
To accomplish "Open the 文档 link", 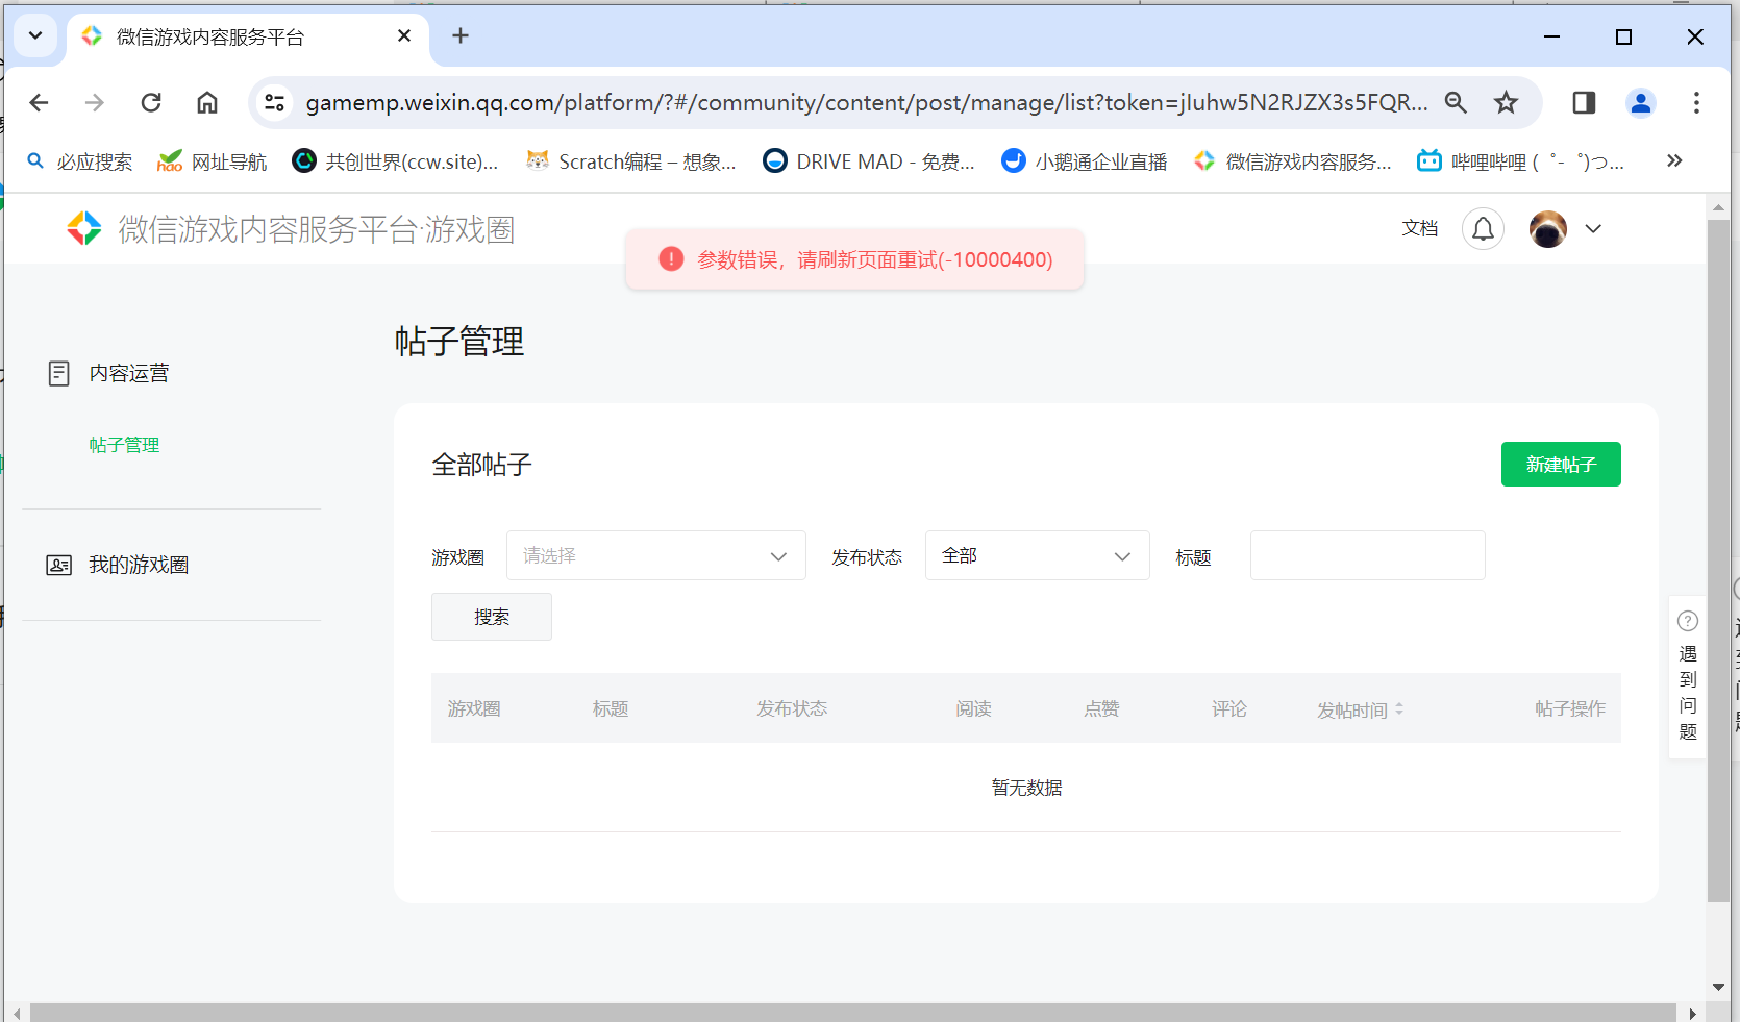I will click(1421, 228).
